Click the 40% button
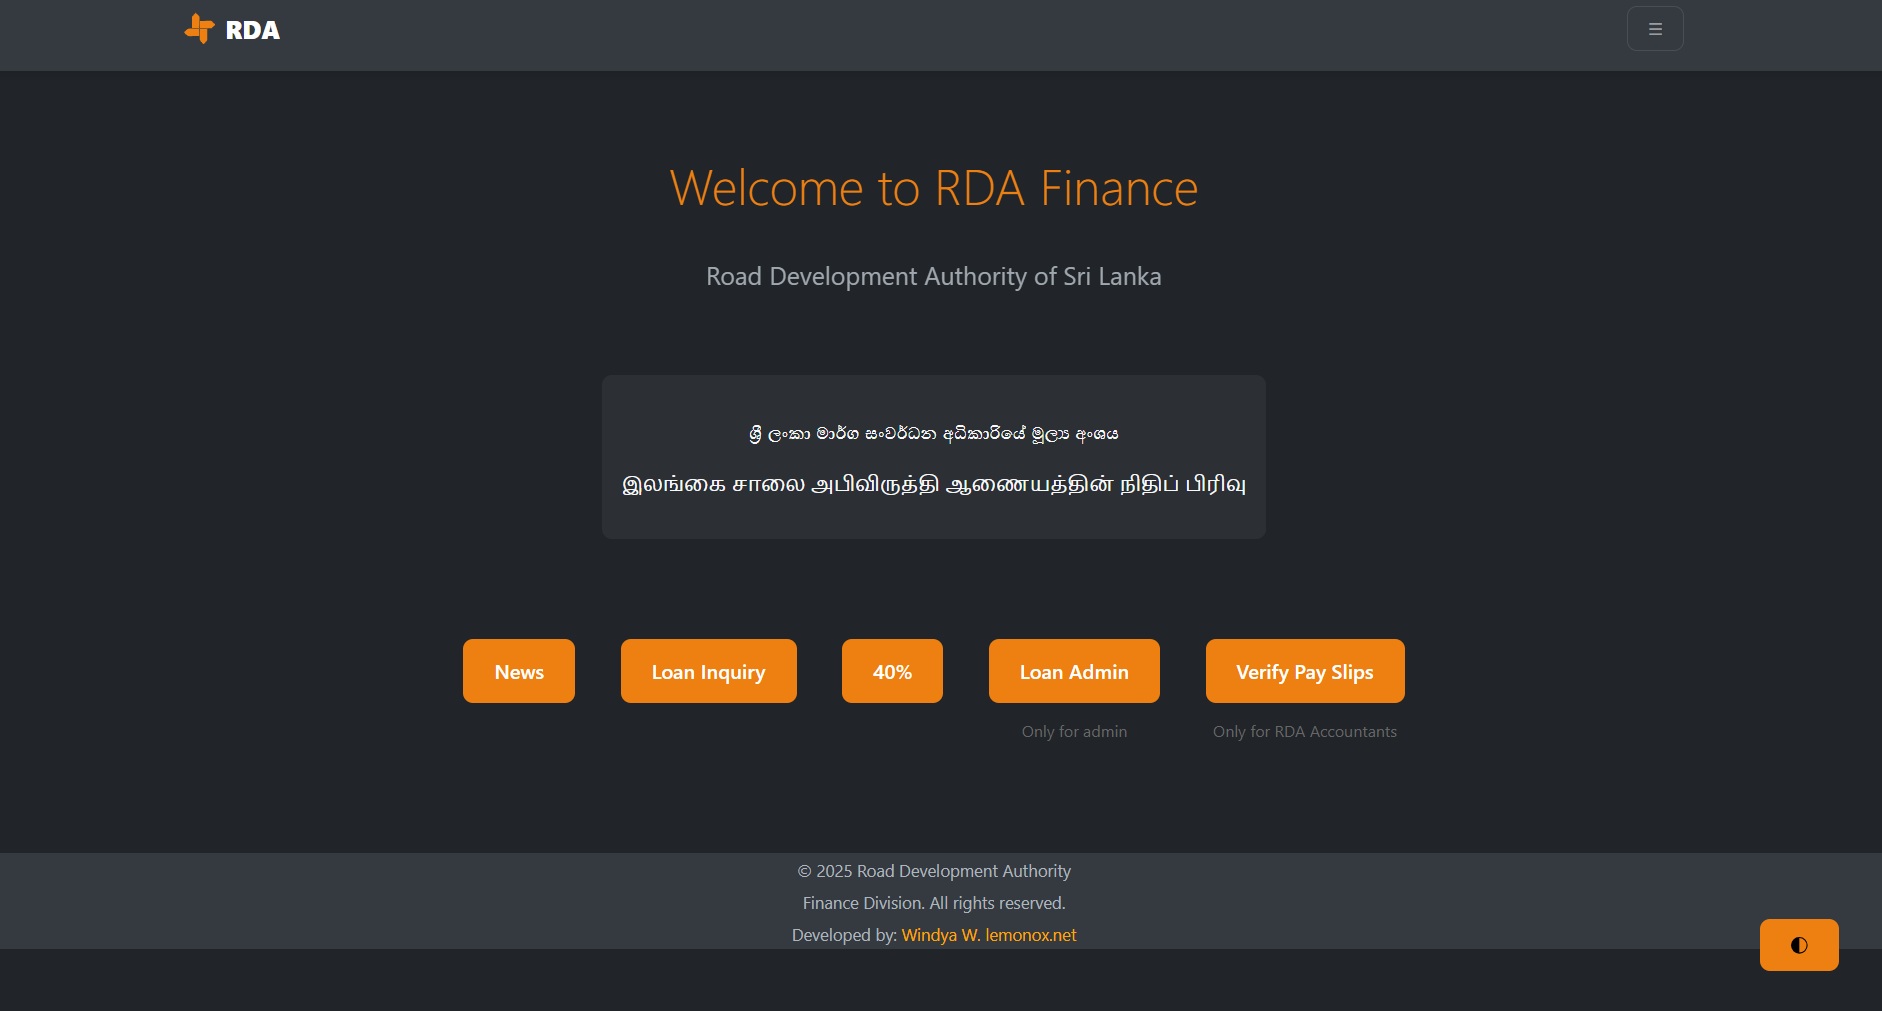Screen dimensions: 1882x1011 coord(891,671)
